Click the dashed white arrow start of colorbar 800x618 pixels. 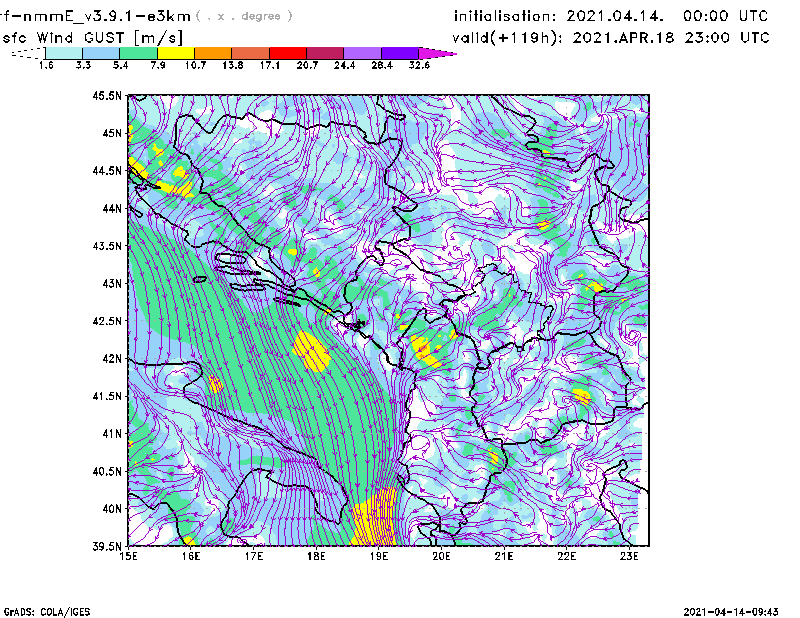click(28, 53)
